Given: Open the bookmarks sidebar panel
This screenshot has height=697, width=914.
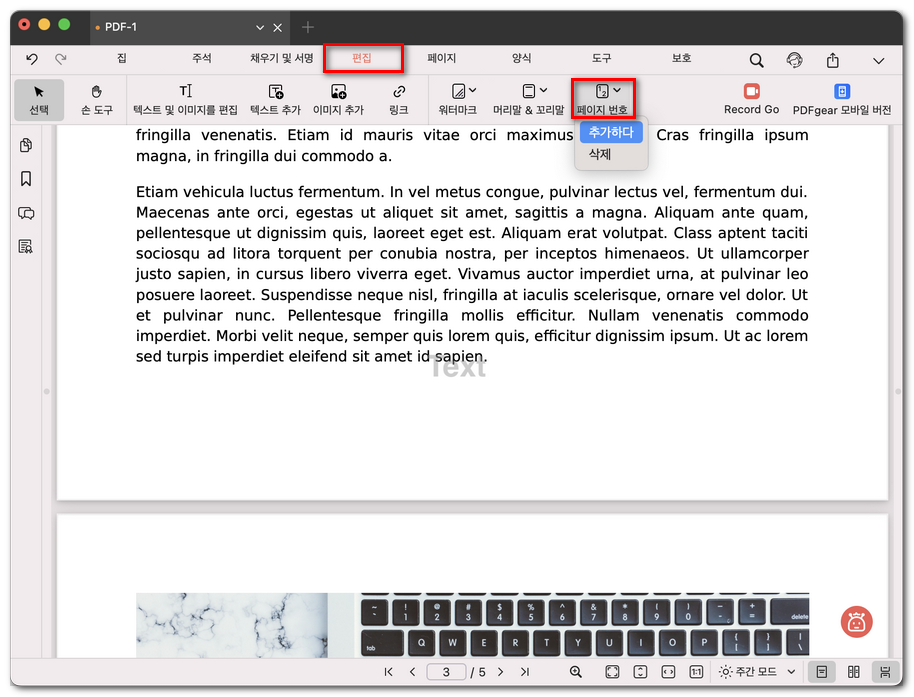Looking at the screenshot, I should (x=26, y=179).
